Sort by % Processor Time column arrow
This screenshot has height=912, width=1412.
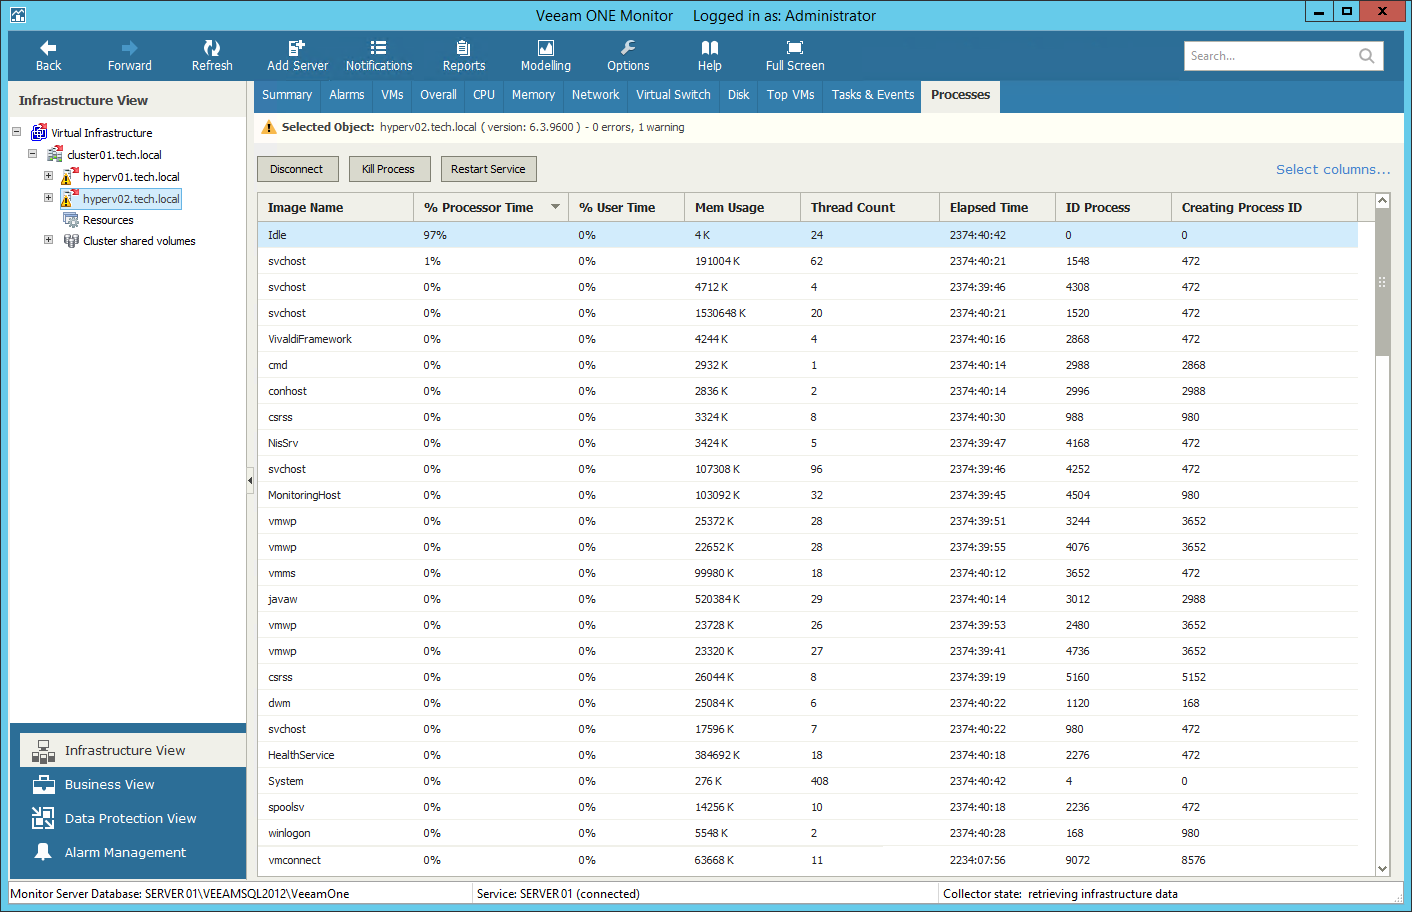tap(555, 207)
